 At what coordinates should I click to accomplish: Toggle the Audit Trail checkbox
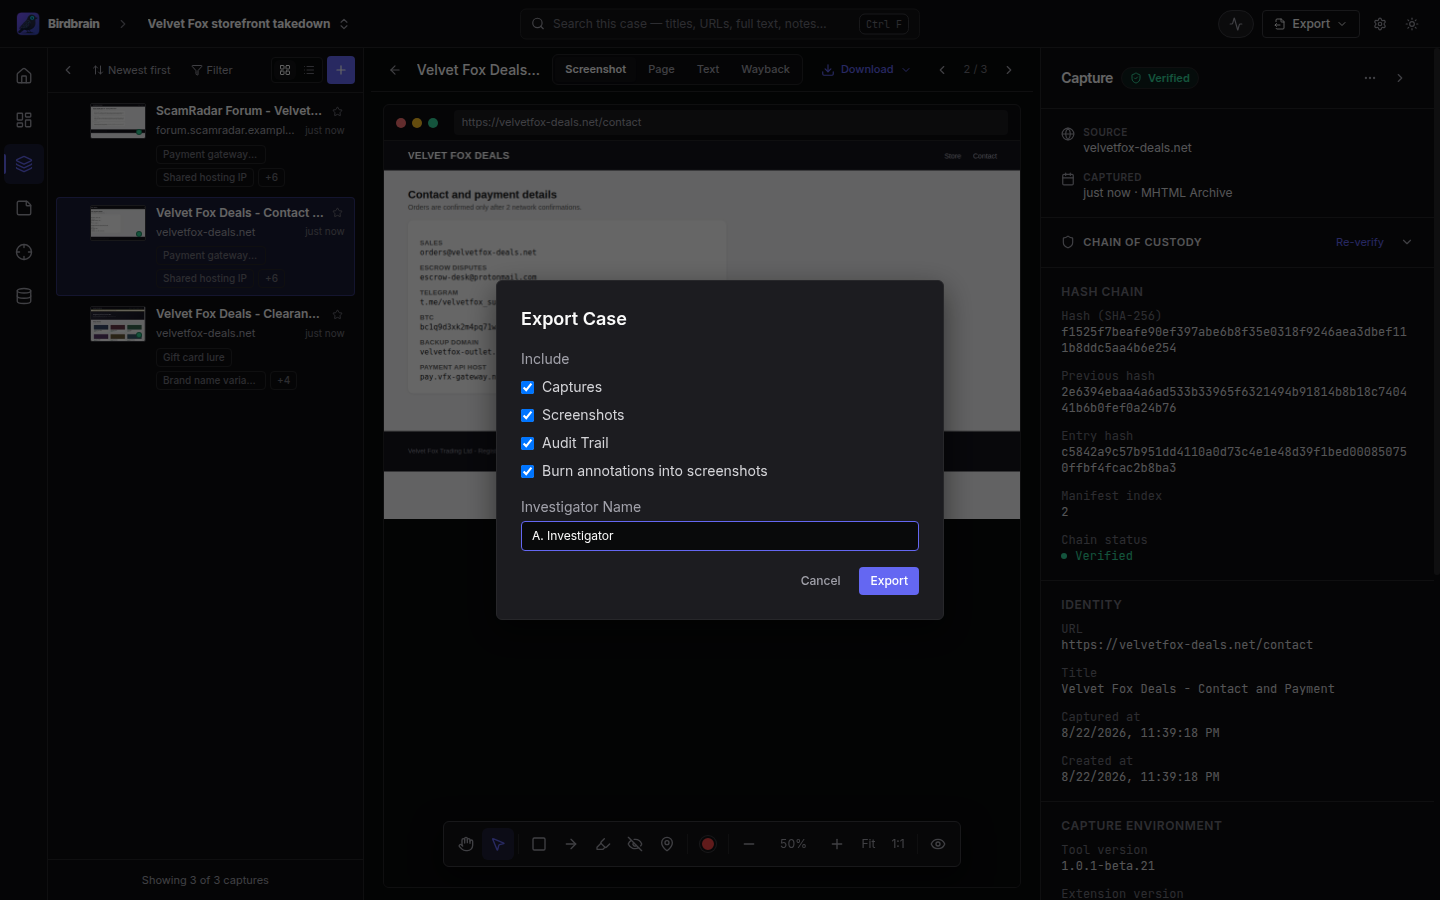click(527, 443)
